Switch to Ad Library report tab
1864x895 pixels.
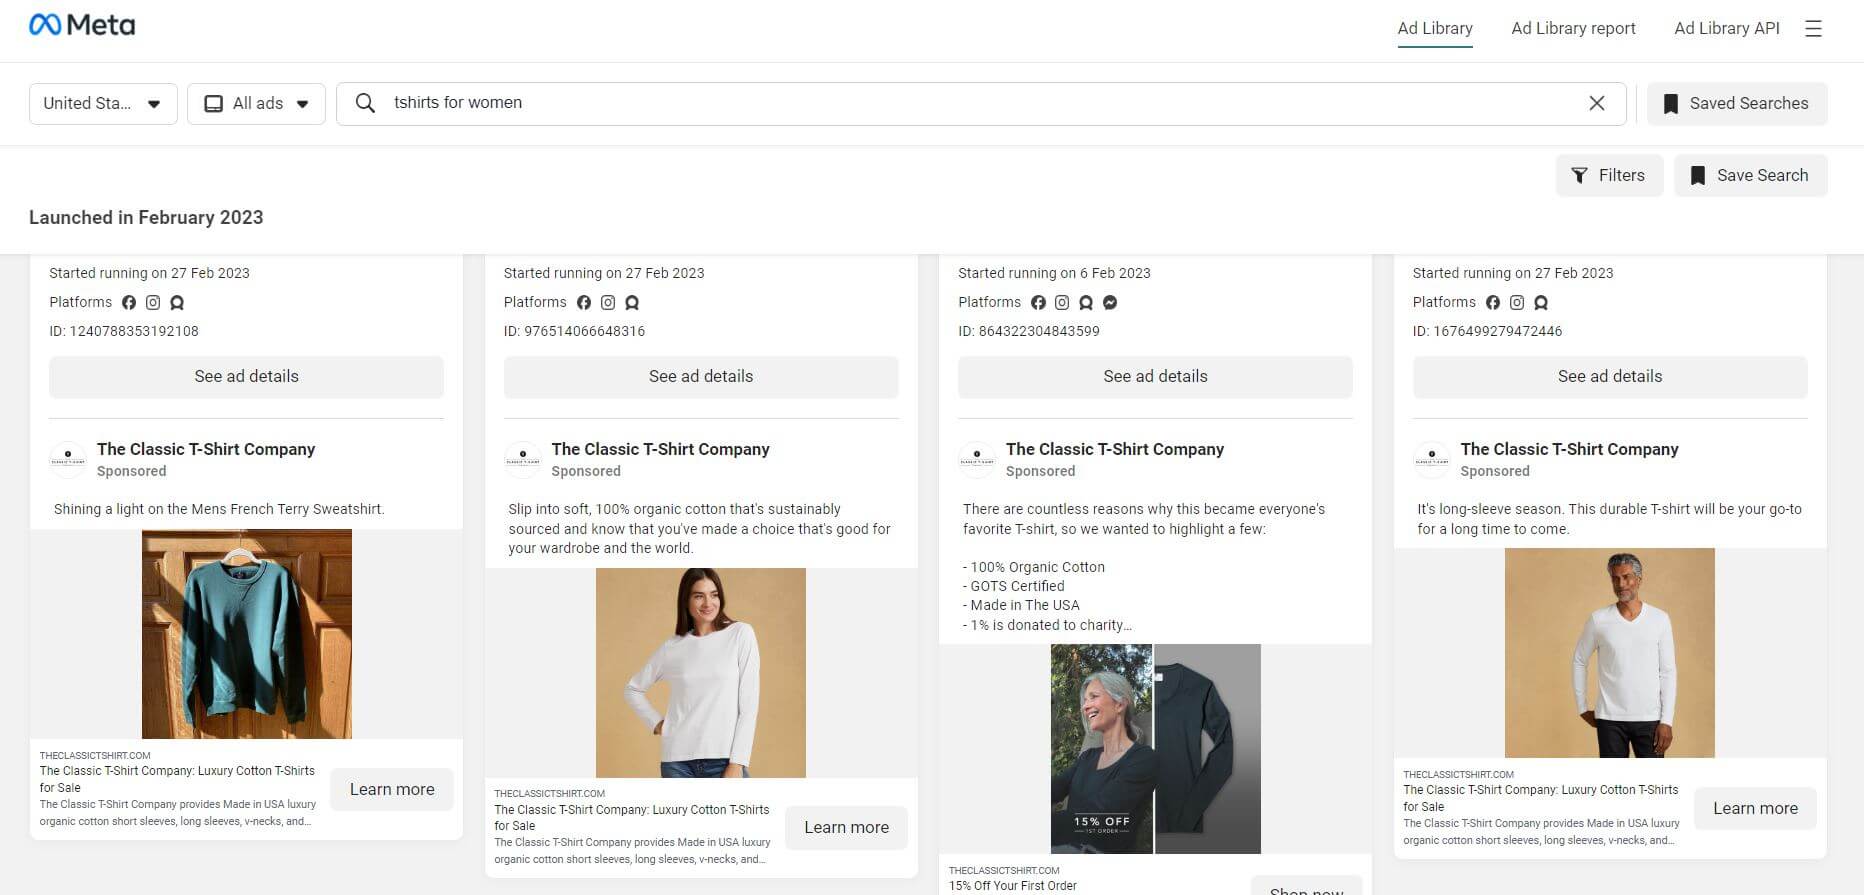point(1573,28)
